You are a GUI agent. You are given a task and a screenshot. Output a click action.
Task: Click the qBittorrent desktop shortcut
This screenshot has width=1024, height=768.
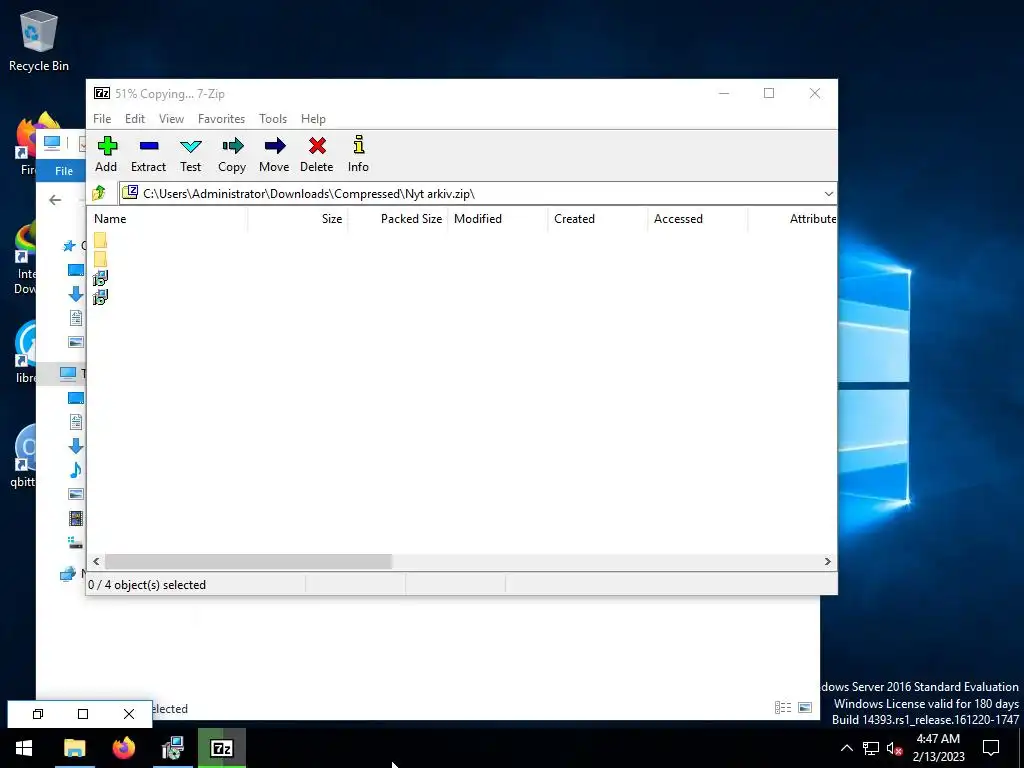tap(25, 456)
